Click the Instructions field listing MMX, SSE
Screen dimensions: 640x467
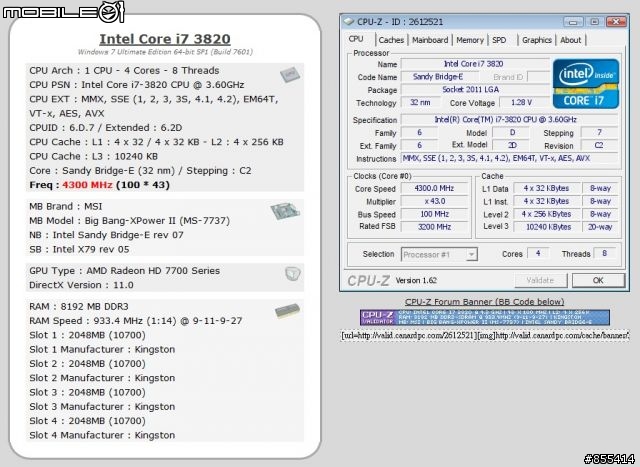pyautogui.click(x=509, y=158)
